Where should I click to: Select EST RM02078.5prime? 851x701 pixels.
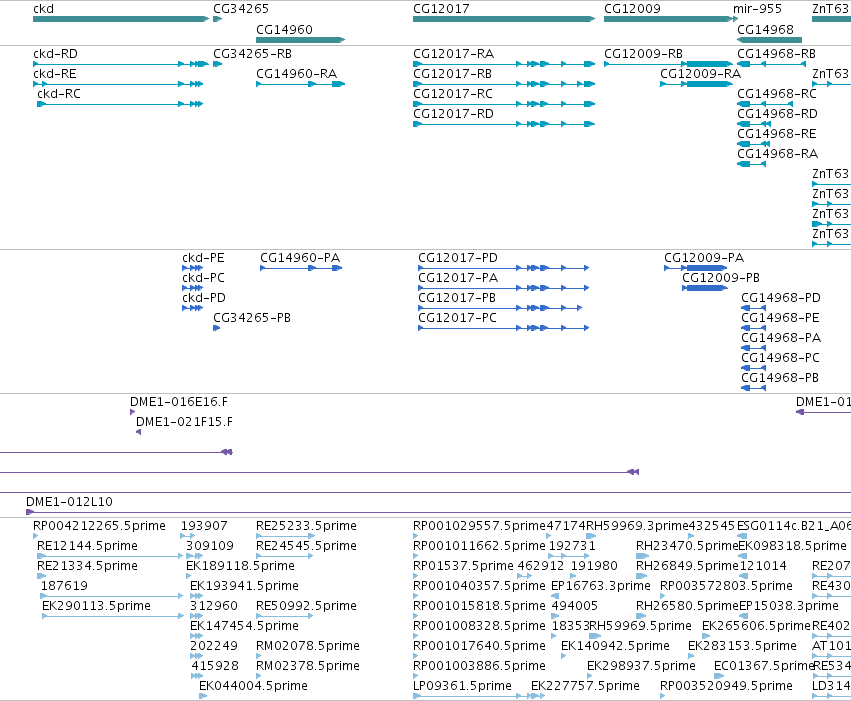308,646
